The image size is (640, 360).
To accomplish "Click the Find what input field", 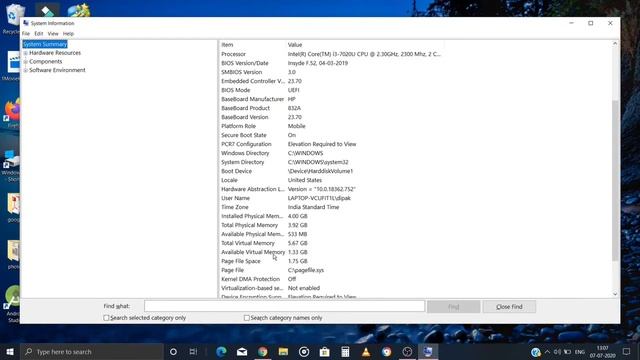I will click(284, 306).
